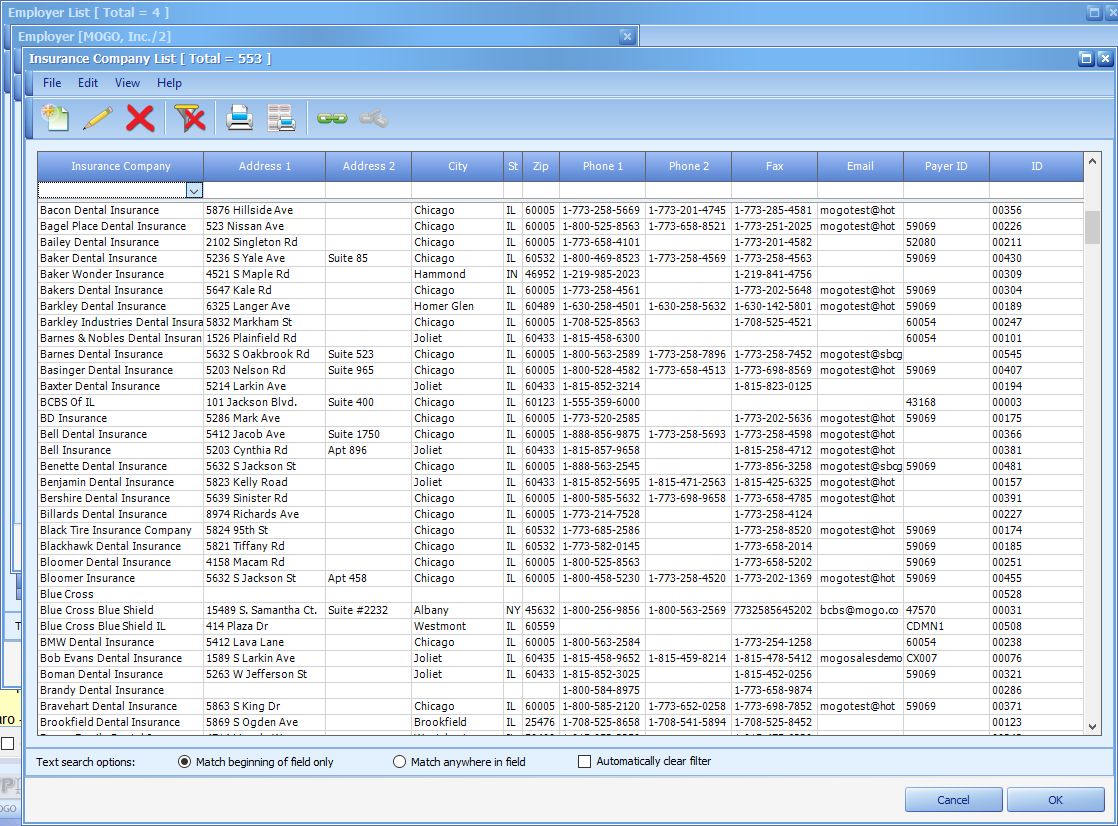Open the Help menu
The width and height of the screenshot is (1118, 826).
coord(169,83)
